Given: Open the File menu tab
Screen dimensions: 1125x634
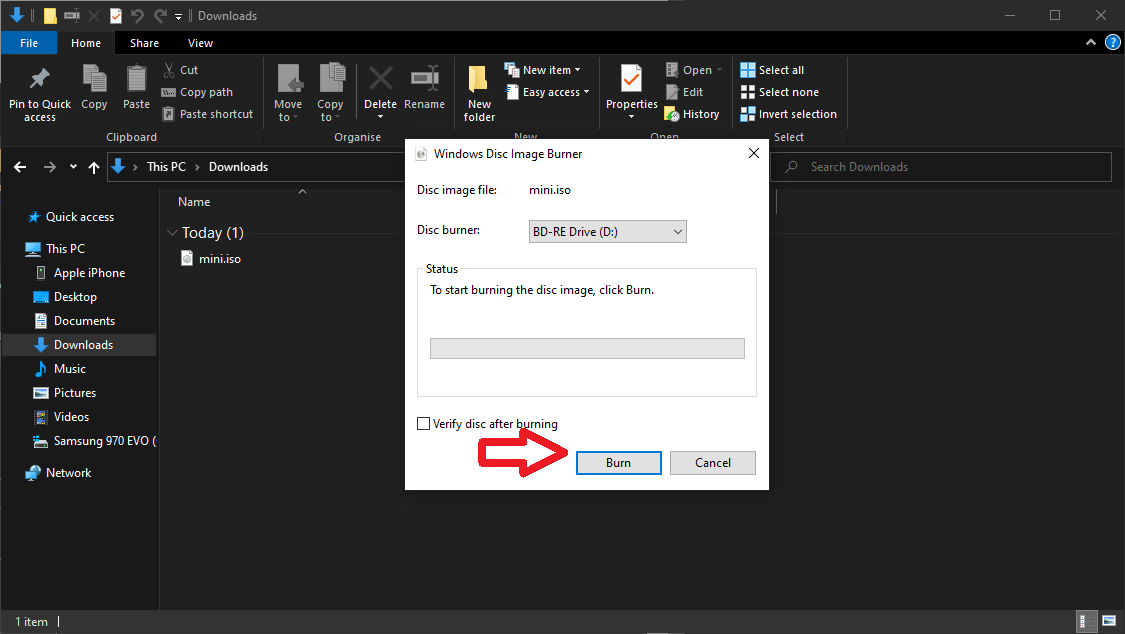Looking at the screenshot, I should point(29,43).
